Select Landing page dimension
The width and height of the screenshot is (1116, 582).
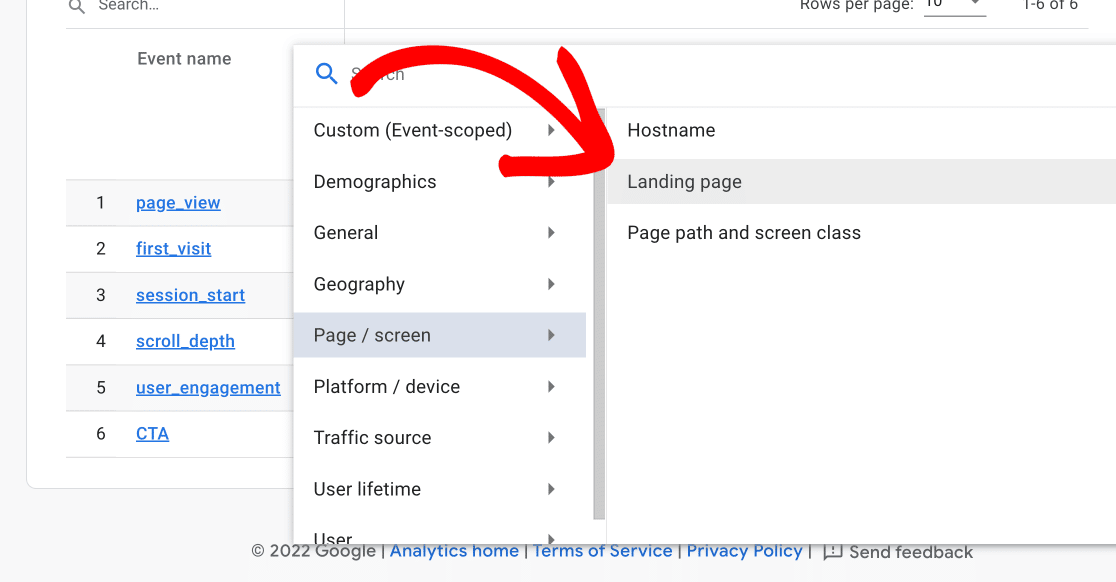[684, 182]
